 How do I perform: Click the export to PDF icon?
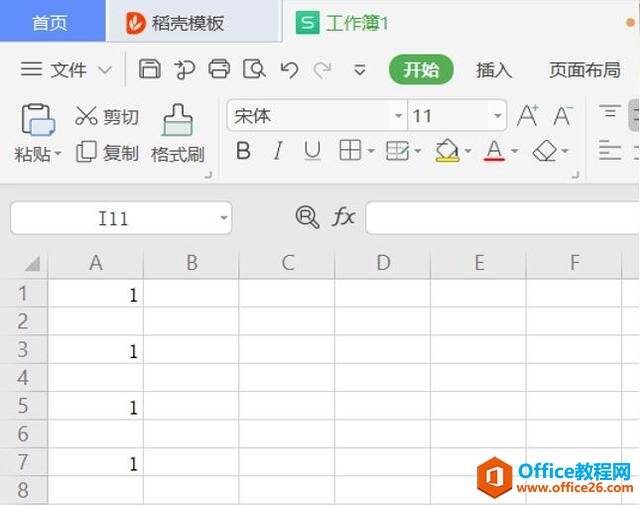click(184, 69)
